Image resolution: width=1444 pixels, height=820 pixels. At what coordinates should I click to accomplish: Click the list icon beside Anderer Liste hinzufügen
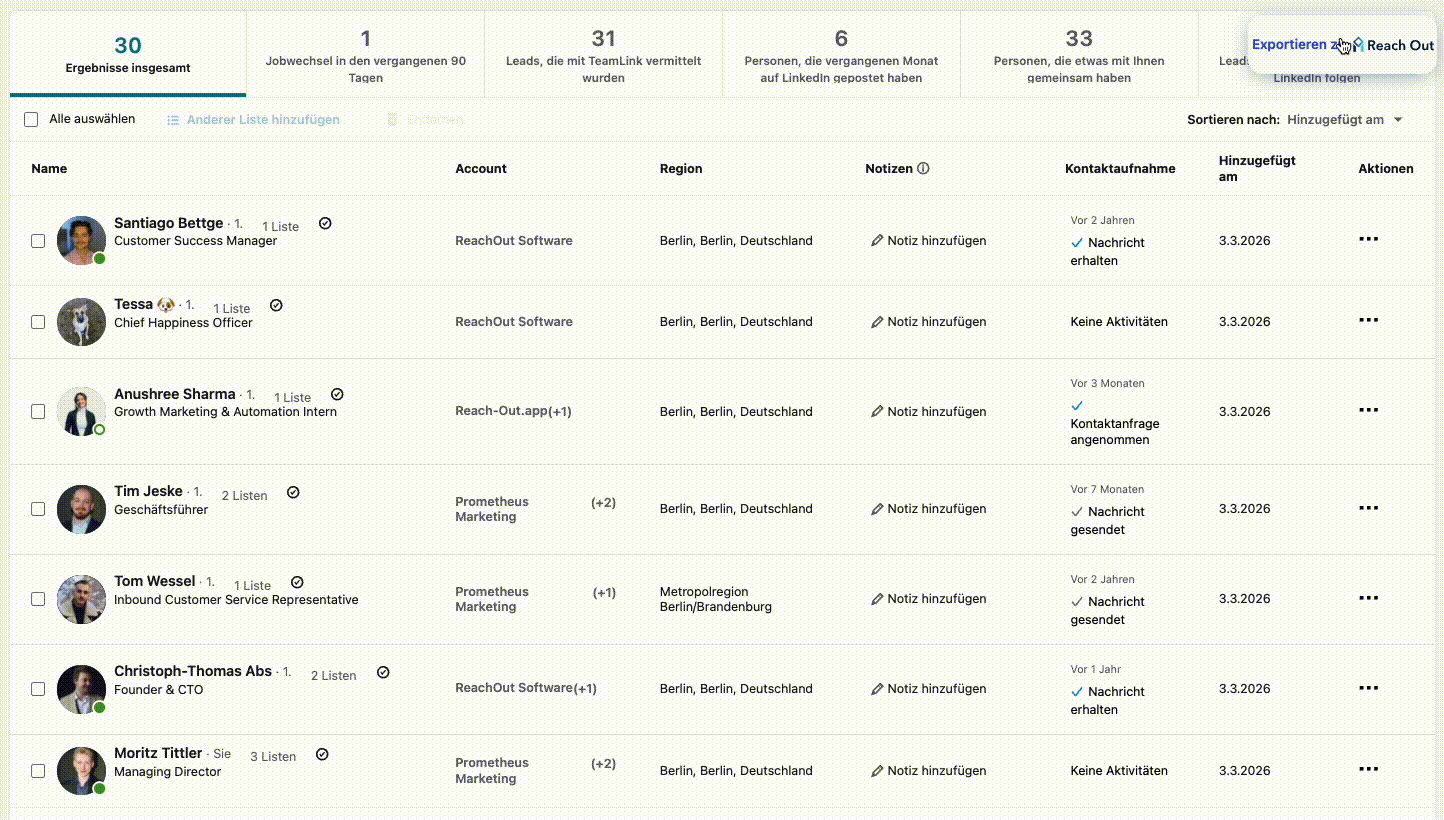173,120
